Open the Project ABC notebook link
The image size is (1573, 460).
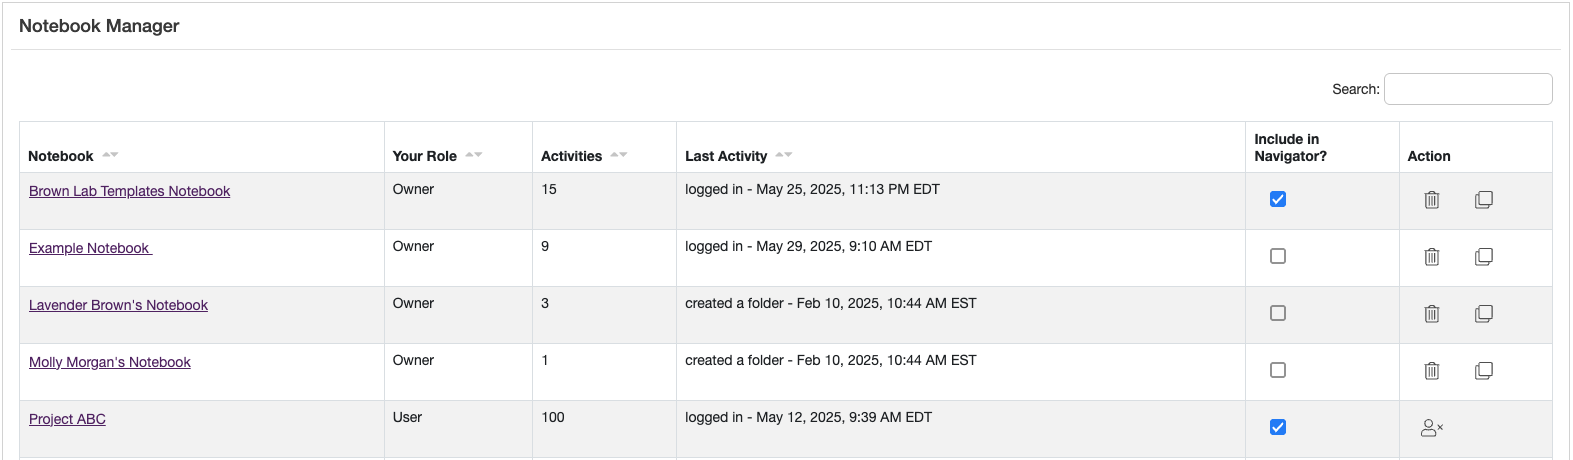click(67, 419)
